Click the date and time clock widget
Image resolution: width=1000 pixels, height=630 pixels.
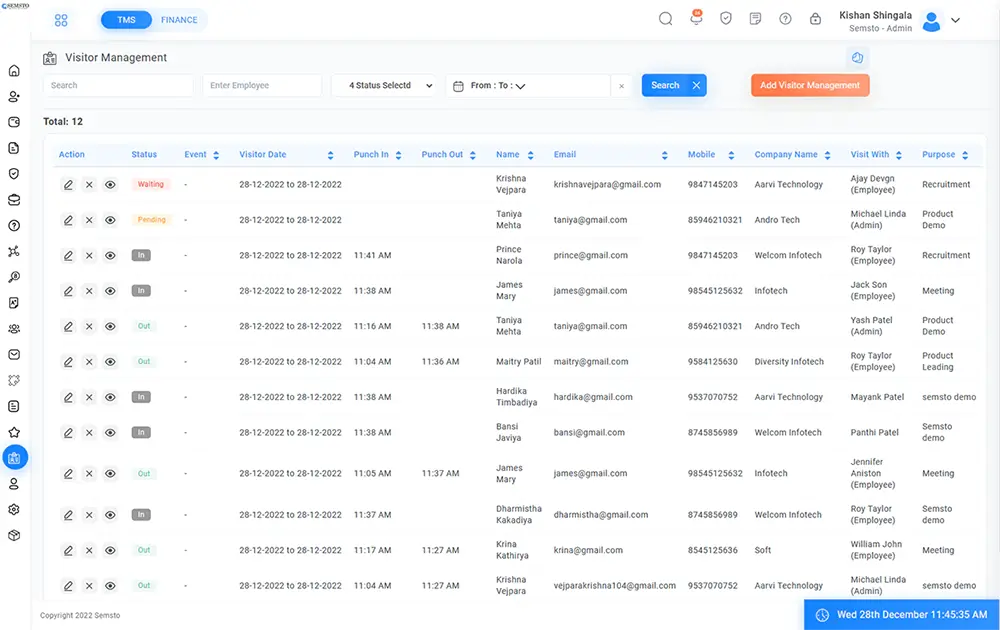coord(901,615)
